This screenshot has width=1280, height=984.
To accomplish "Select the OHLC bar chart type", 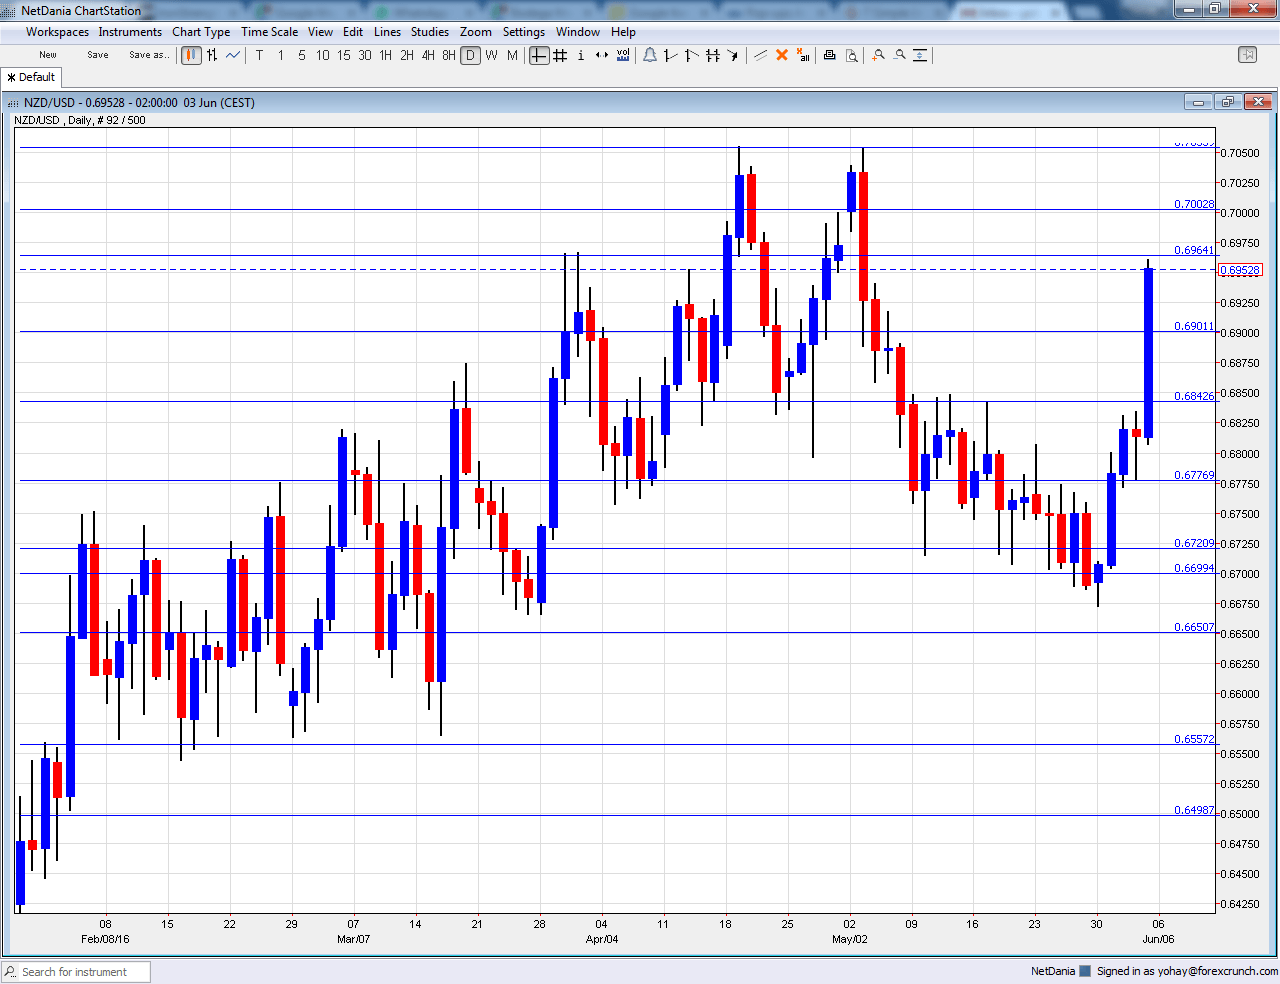I will click(212, 55).
